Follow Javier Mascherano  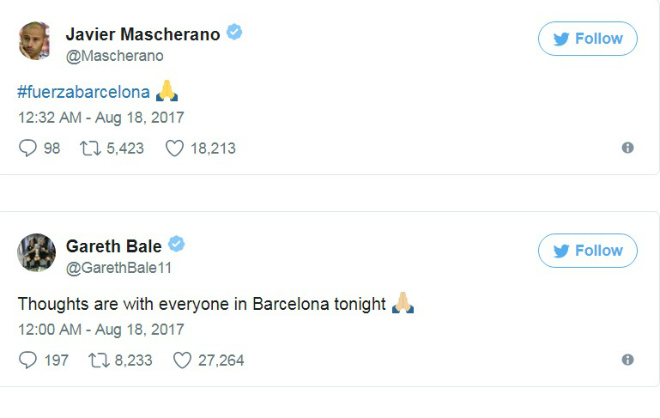pyautogui.click(x=587, y=39)
